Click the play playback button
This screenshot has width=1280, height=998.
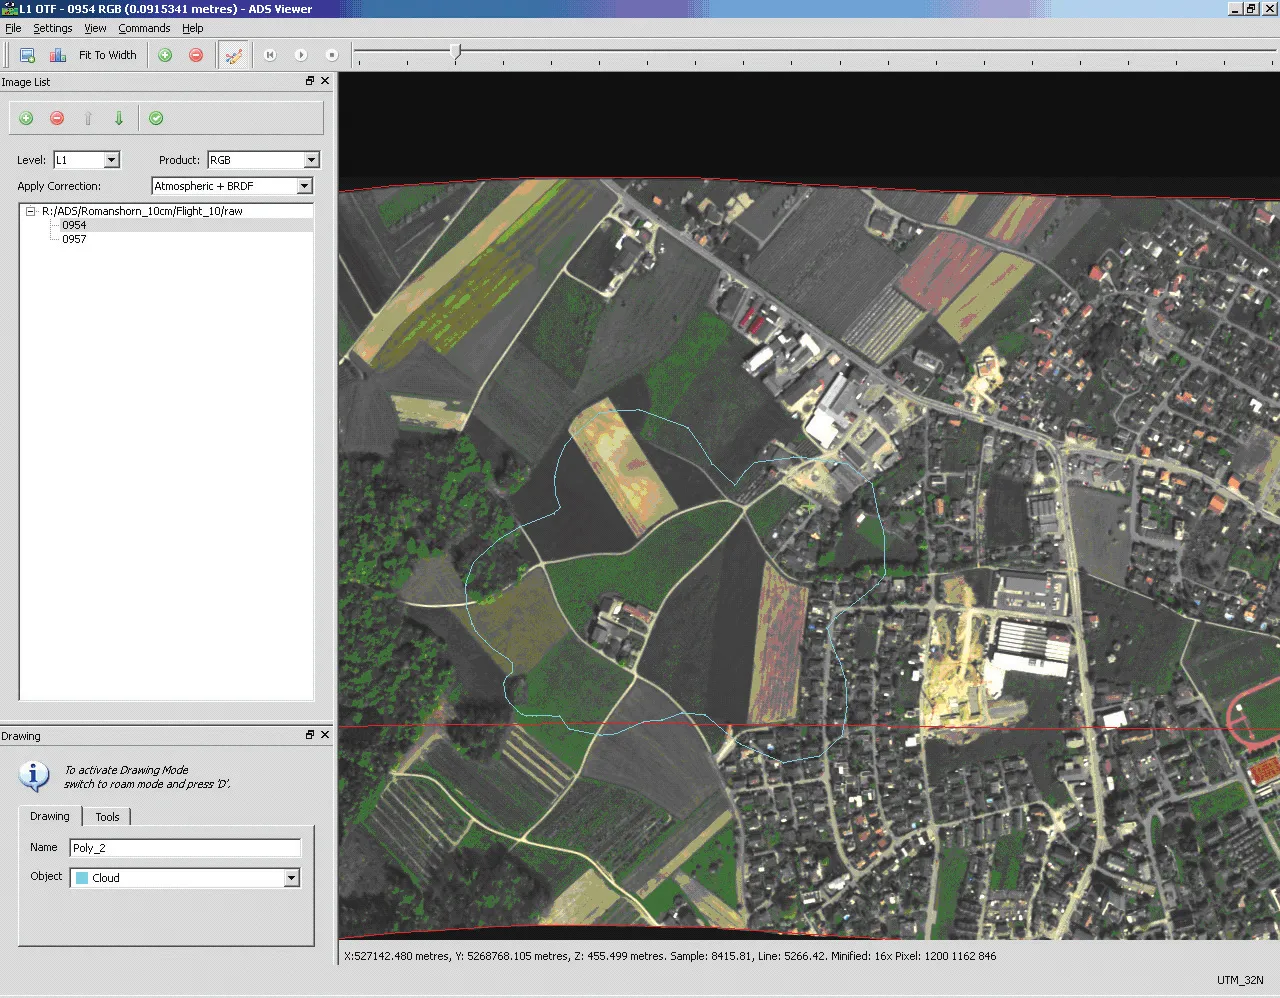[301, 55]
